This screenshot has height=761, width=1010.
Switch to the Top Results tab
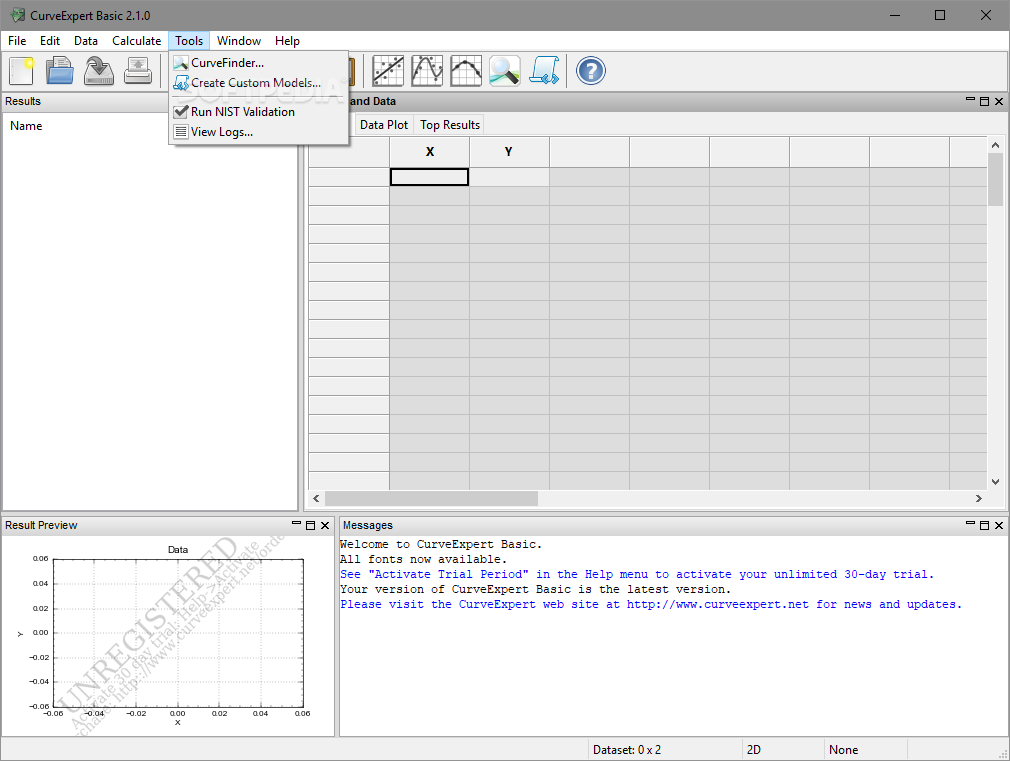(450, 124)
